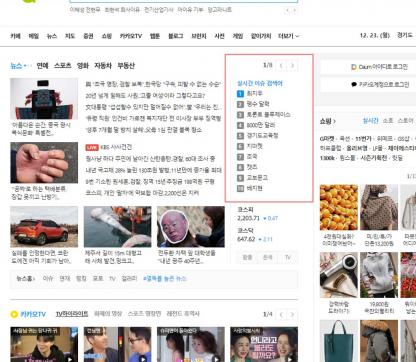Open 증권 from the top navigation
Image resolution: width=416 pixels, height=362 pixels.
[x=88, y=36]
